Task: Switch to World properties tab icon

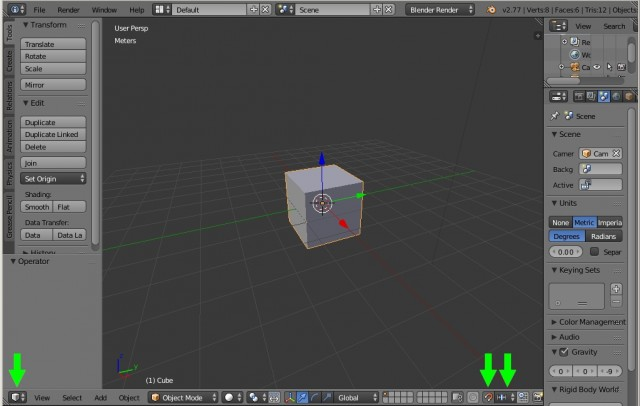Action: (616, 96)
